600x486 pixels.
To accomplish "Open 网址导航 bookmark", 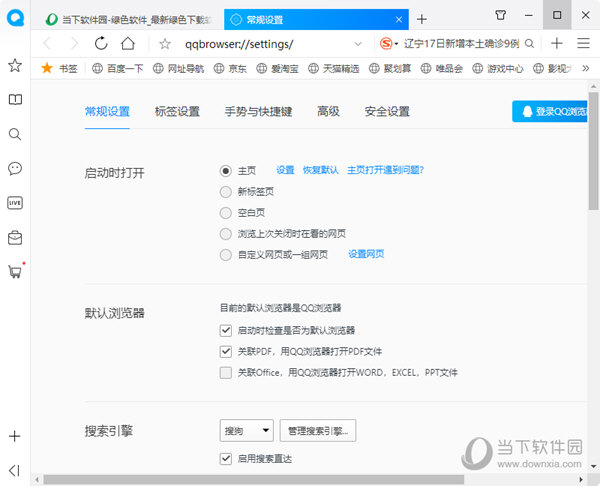I will click(178, 68).
